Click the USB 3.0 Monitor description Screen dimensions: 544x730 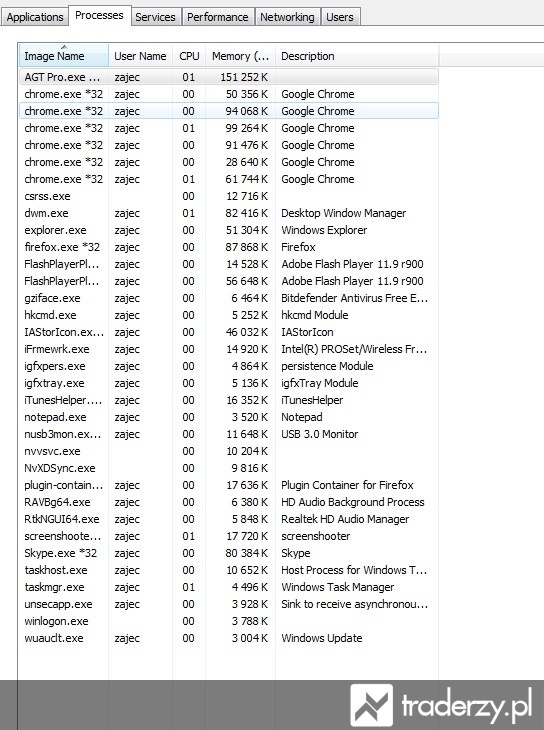coord(320,434)
